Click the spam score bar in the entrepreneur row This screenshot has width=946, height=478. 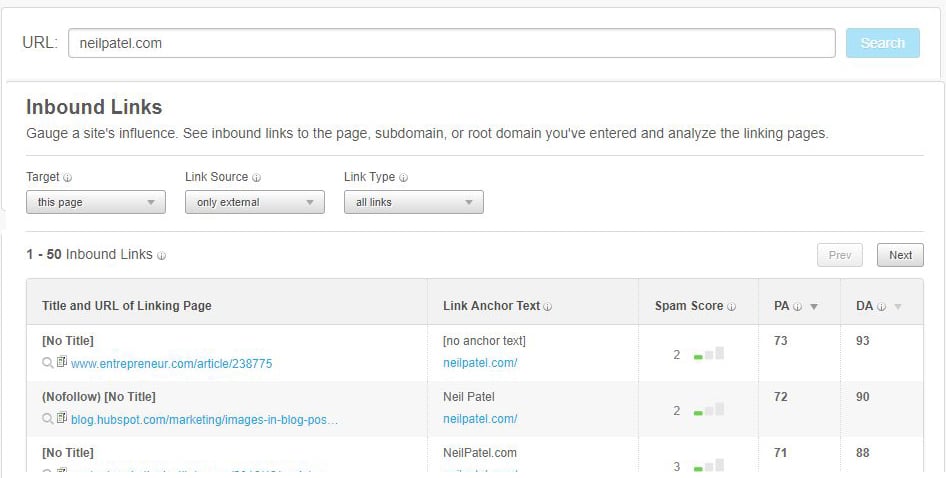click(709, 354)
